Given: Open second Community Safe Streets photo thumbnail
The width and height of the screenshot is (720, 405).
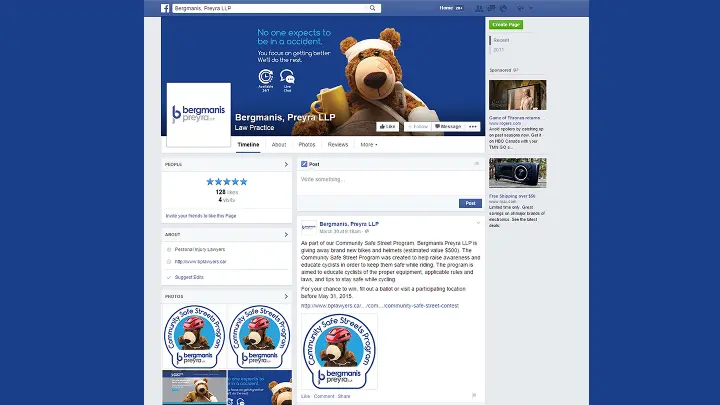Looking at the screenshot, I should [260, 336].
